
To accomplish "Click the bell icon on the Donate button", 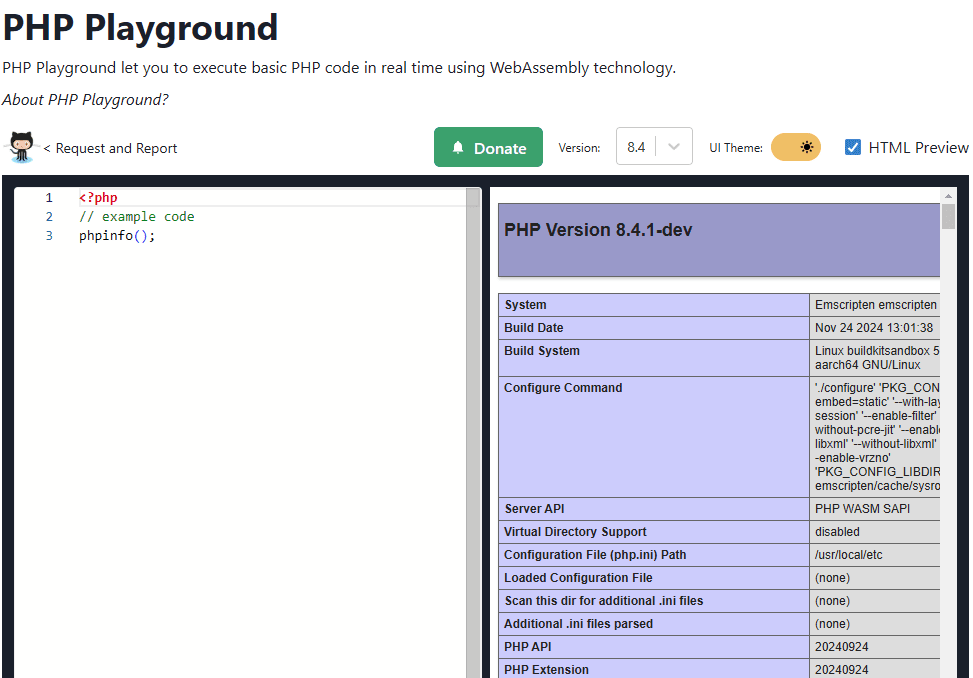I will click(459, 147).
